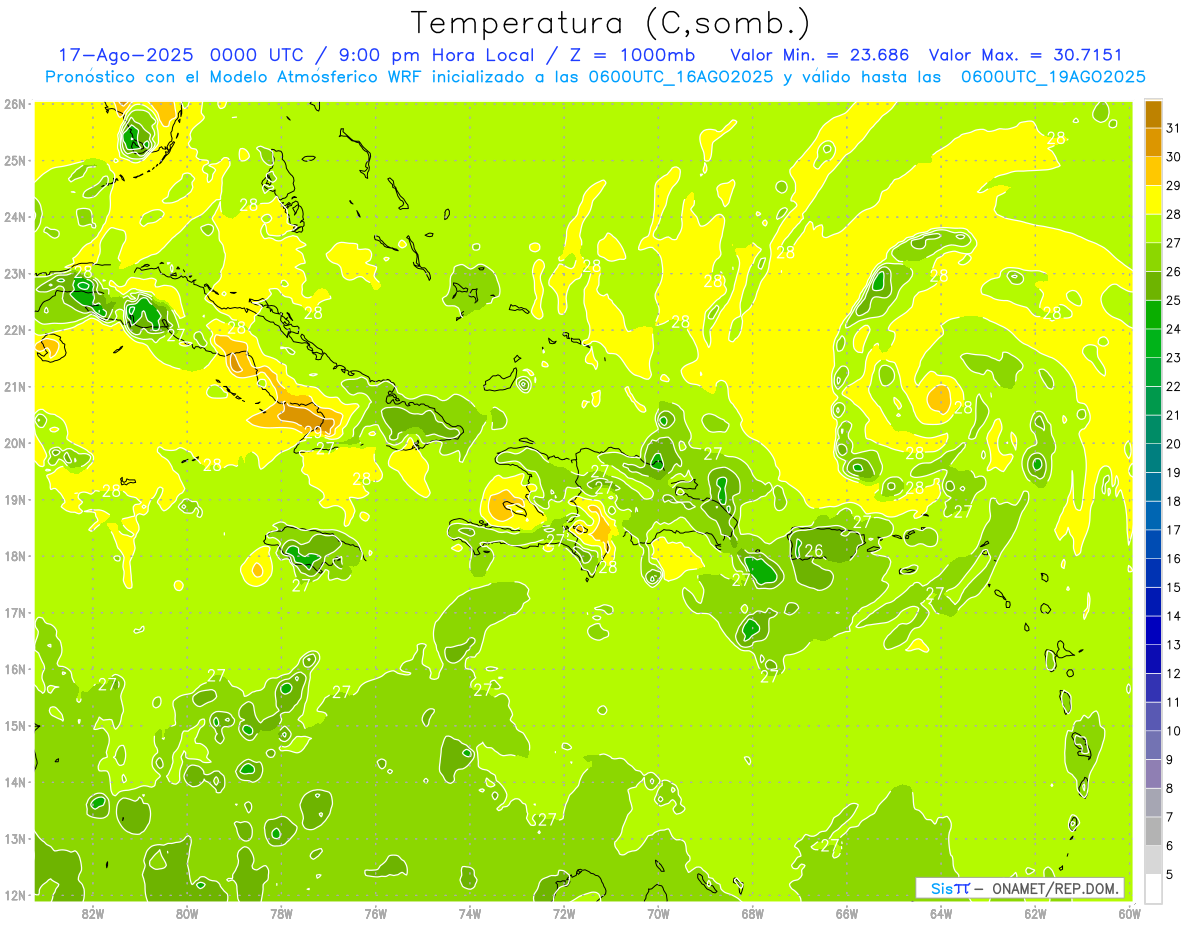
Task: Click the colorbar legend value 8
Action: (1170, 788)
